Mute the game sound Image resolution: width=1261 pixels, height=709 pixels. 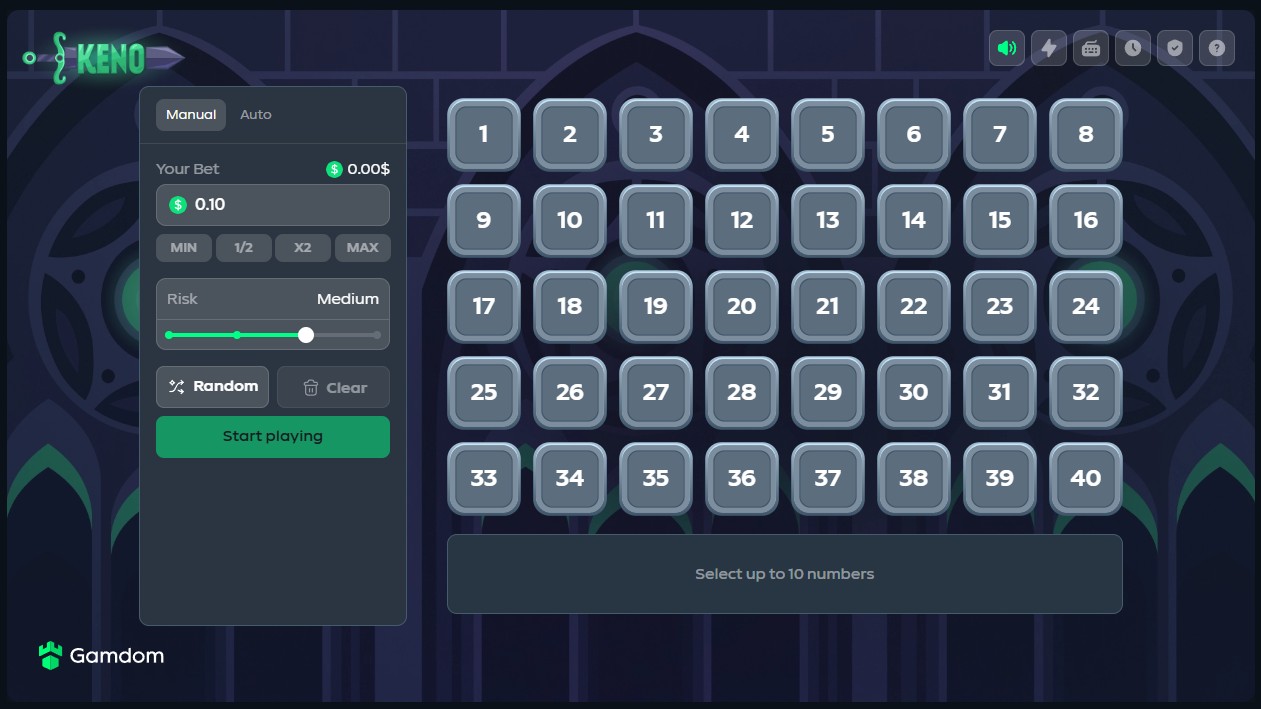click(1007, 48)
